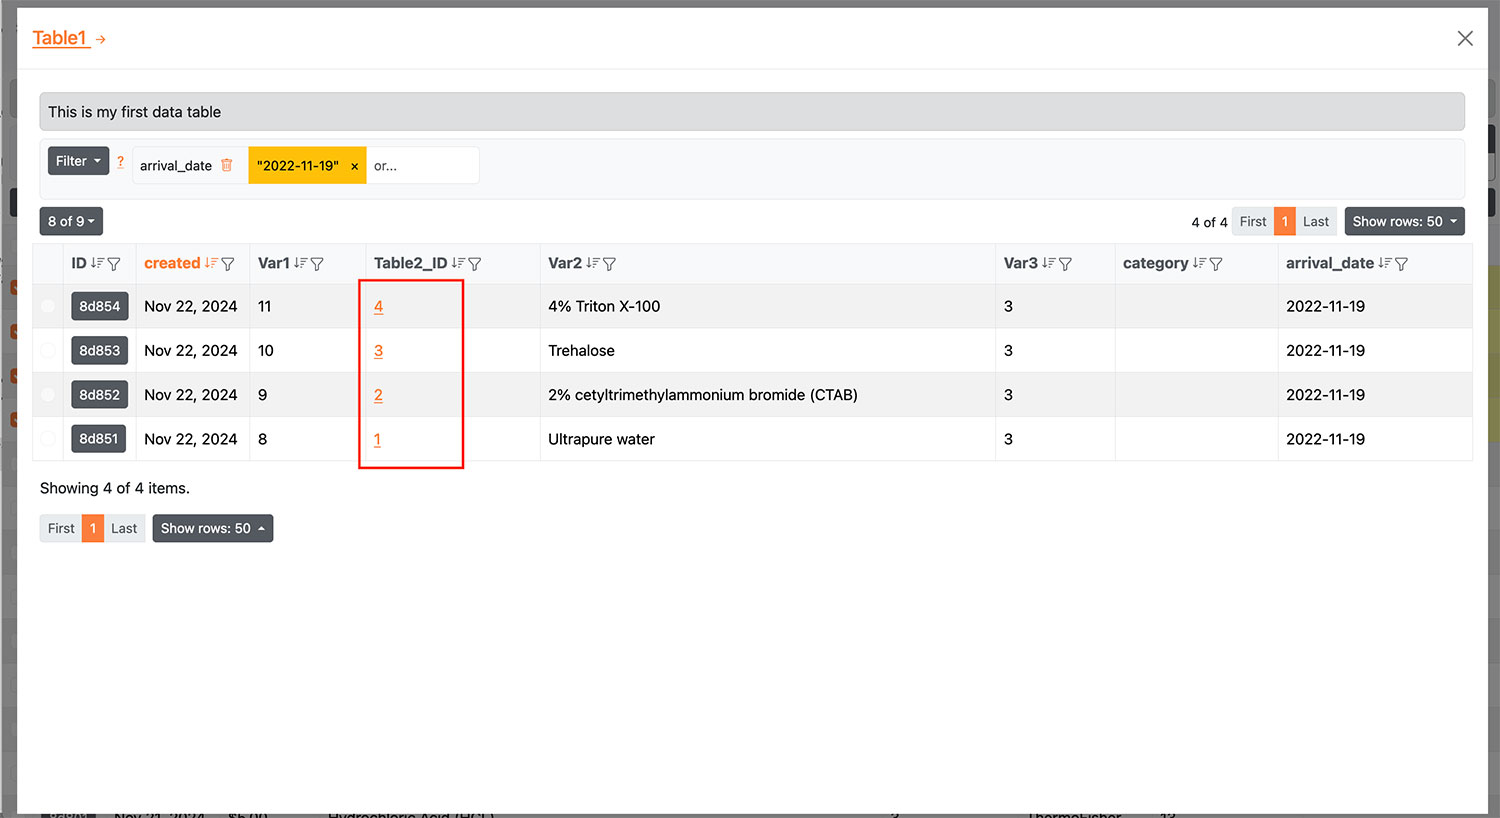Open the Filter dropdown
The image size is (1500, 818).
pos(78,161)
